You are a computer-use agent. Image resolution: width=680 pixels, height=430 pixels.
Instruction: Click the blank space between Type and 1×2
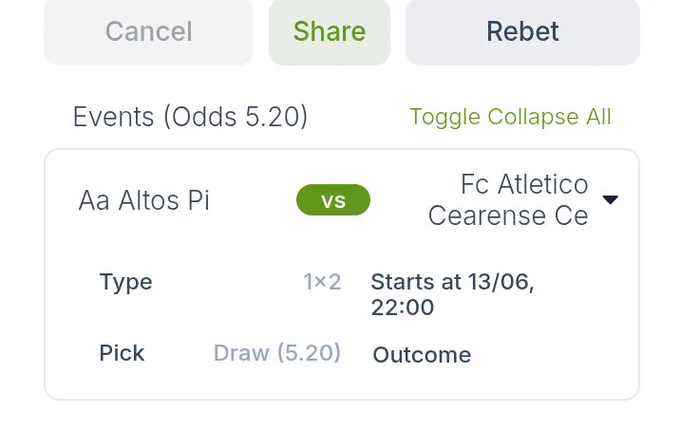point(227,282)
